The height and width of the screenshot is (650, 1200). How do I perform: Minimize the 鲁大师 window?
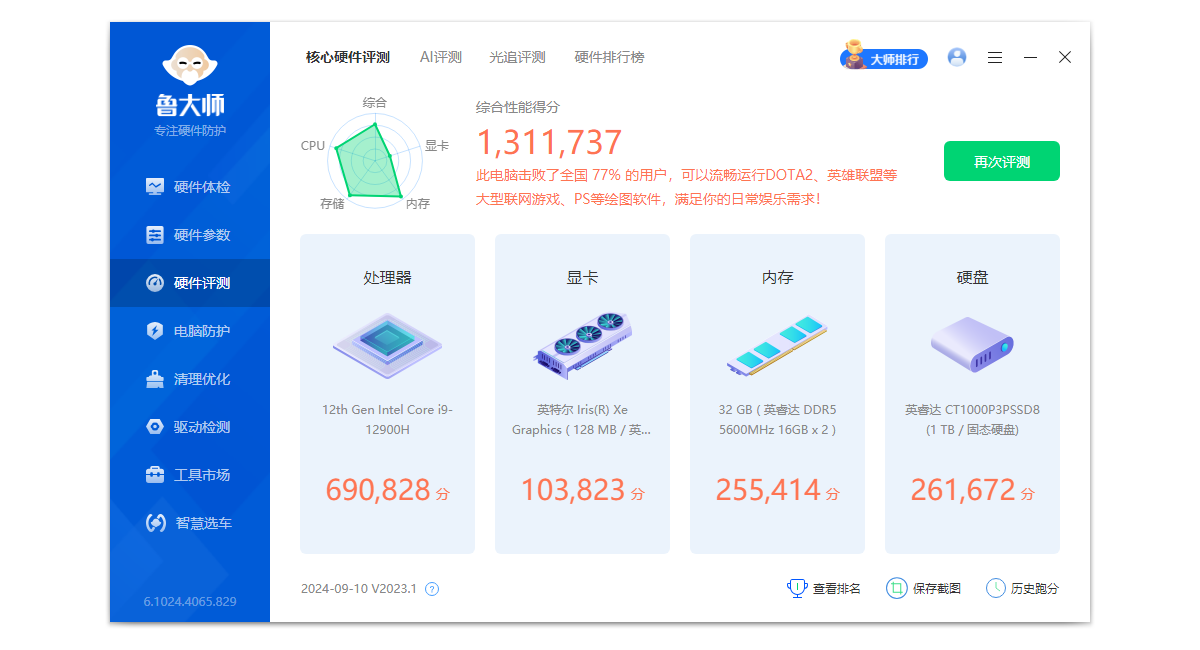1030,58
